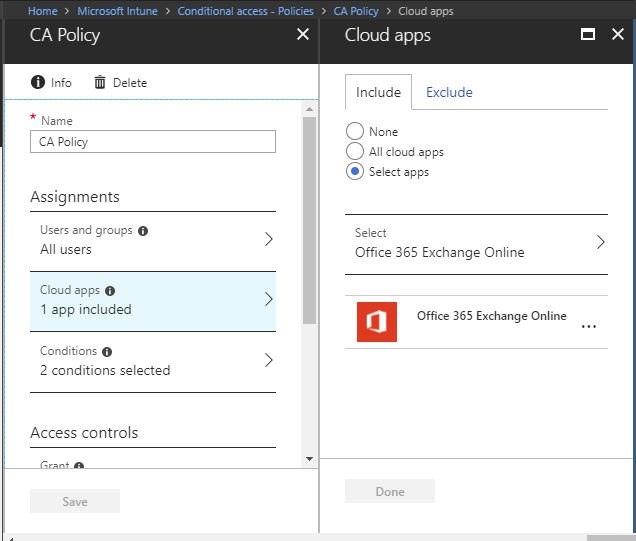Go to Home breadcrumb
This screenshot has width=636, height=541.
click(43, 11)
